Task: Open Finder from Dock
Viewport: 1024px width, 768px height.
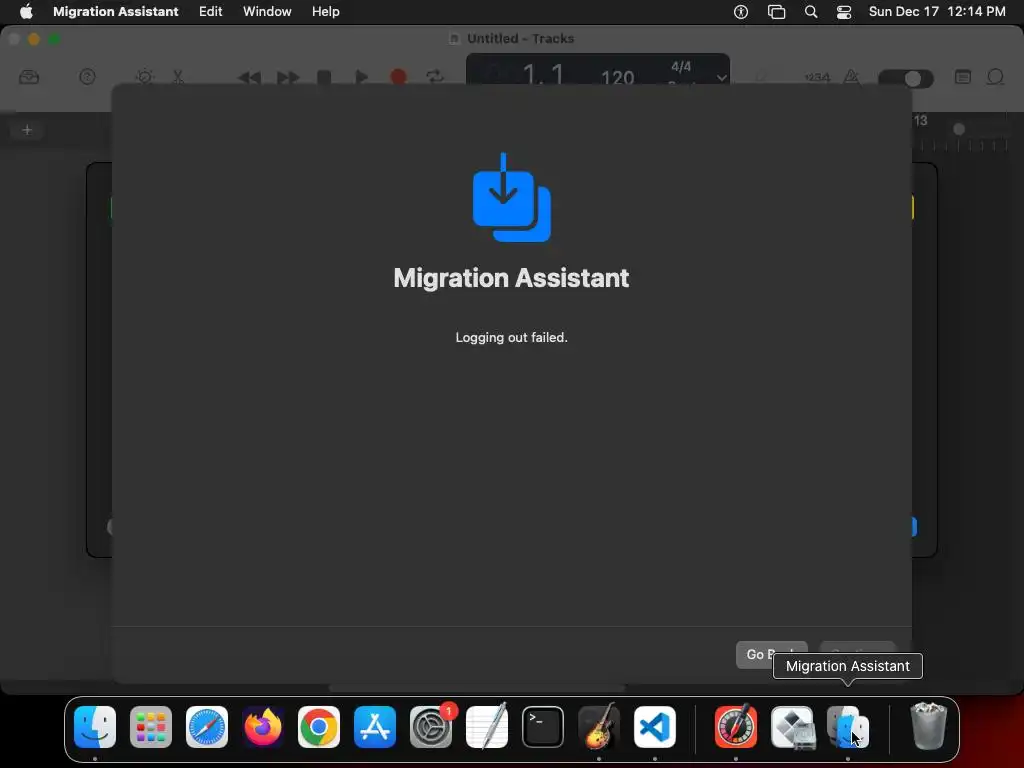Action: (x=95, y=727)
